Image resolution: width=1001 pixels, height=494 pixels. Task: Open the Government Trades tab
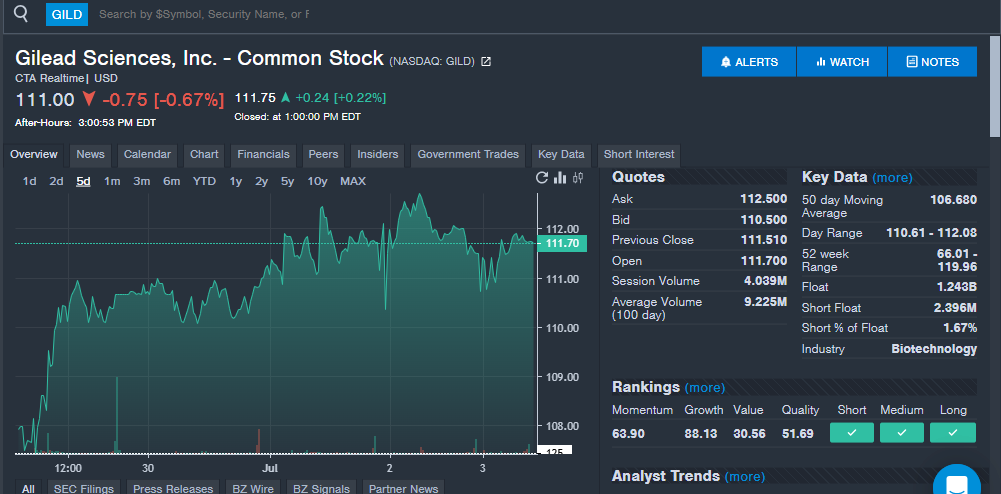(468, 154)
